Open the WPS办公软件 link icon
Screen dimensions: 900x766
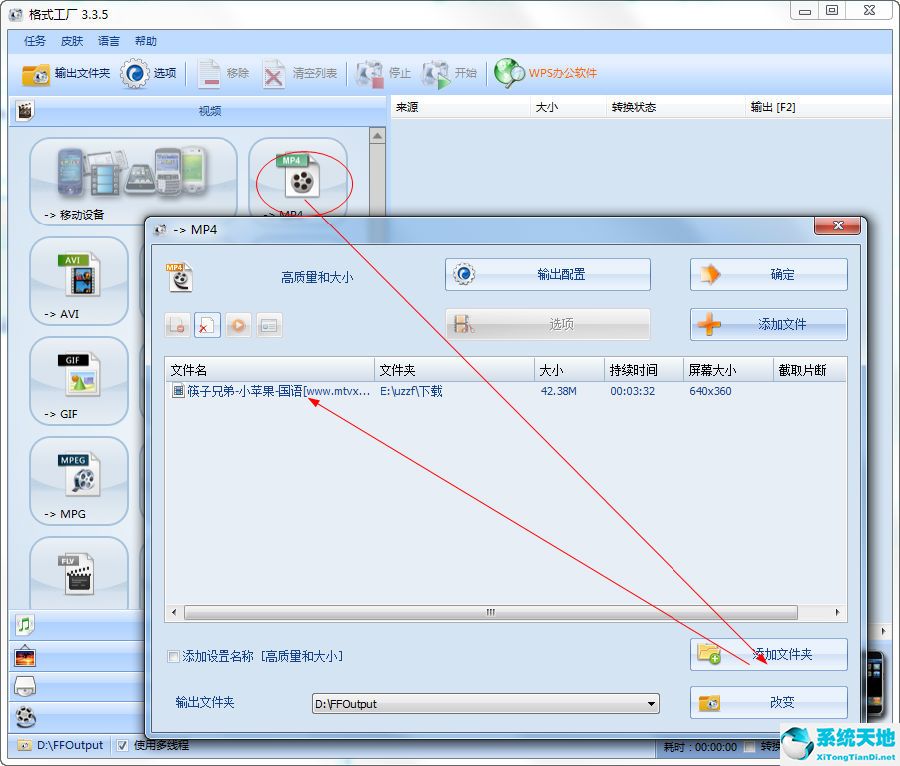coord(509,73)
